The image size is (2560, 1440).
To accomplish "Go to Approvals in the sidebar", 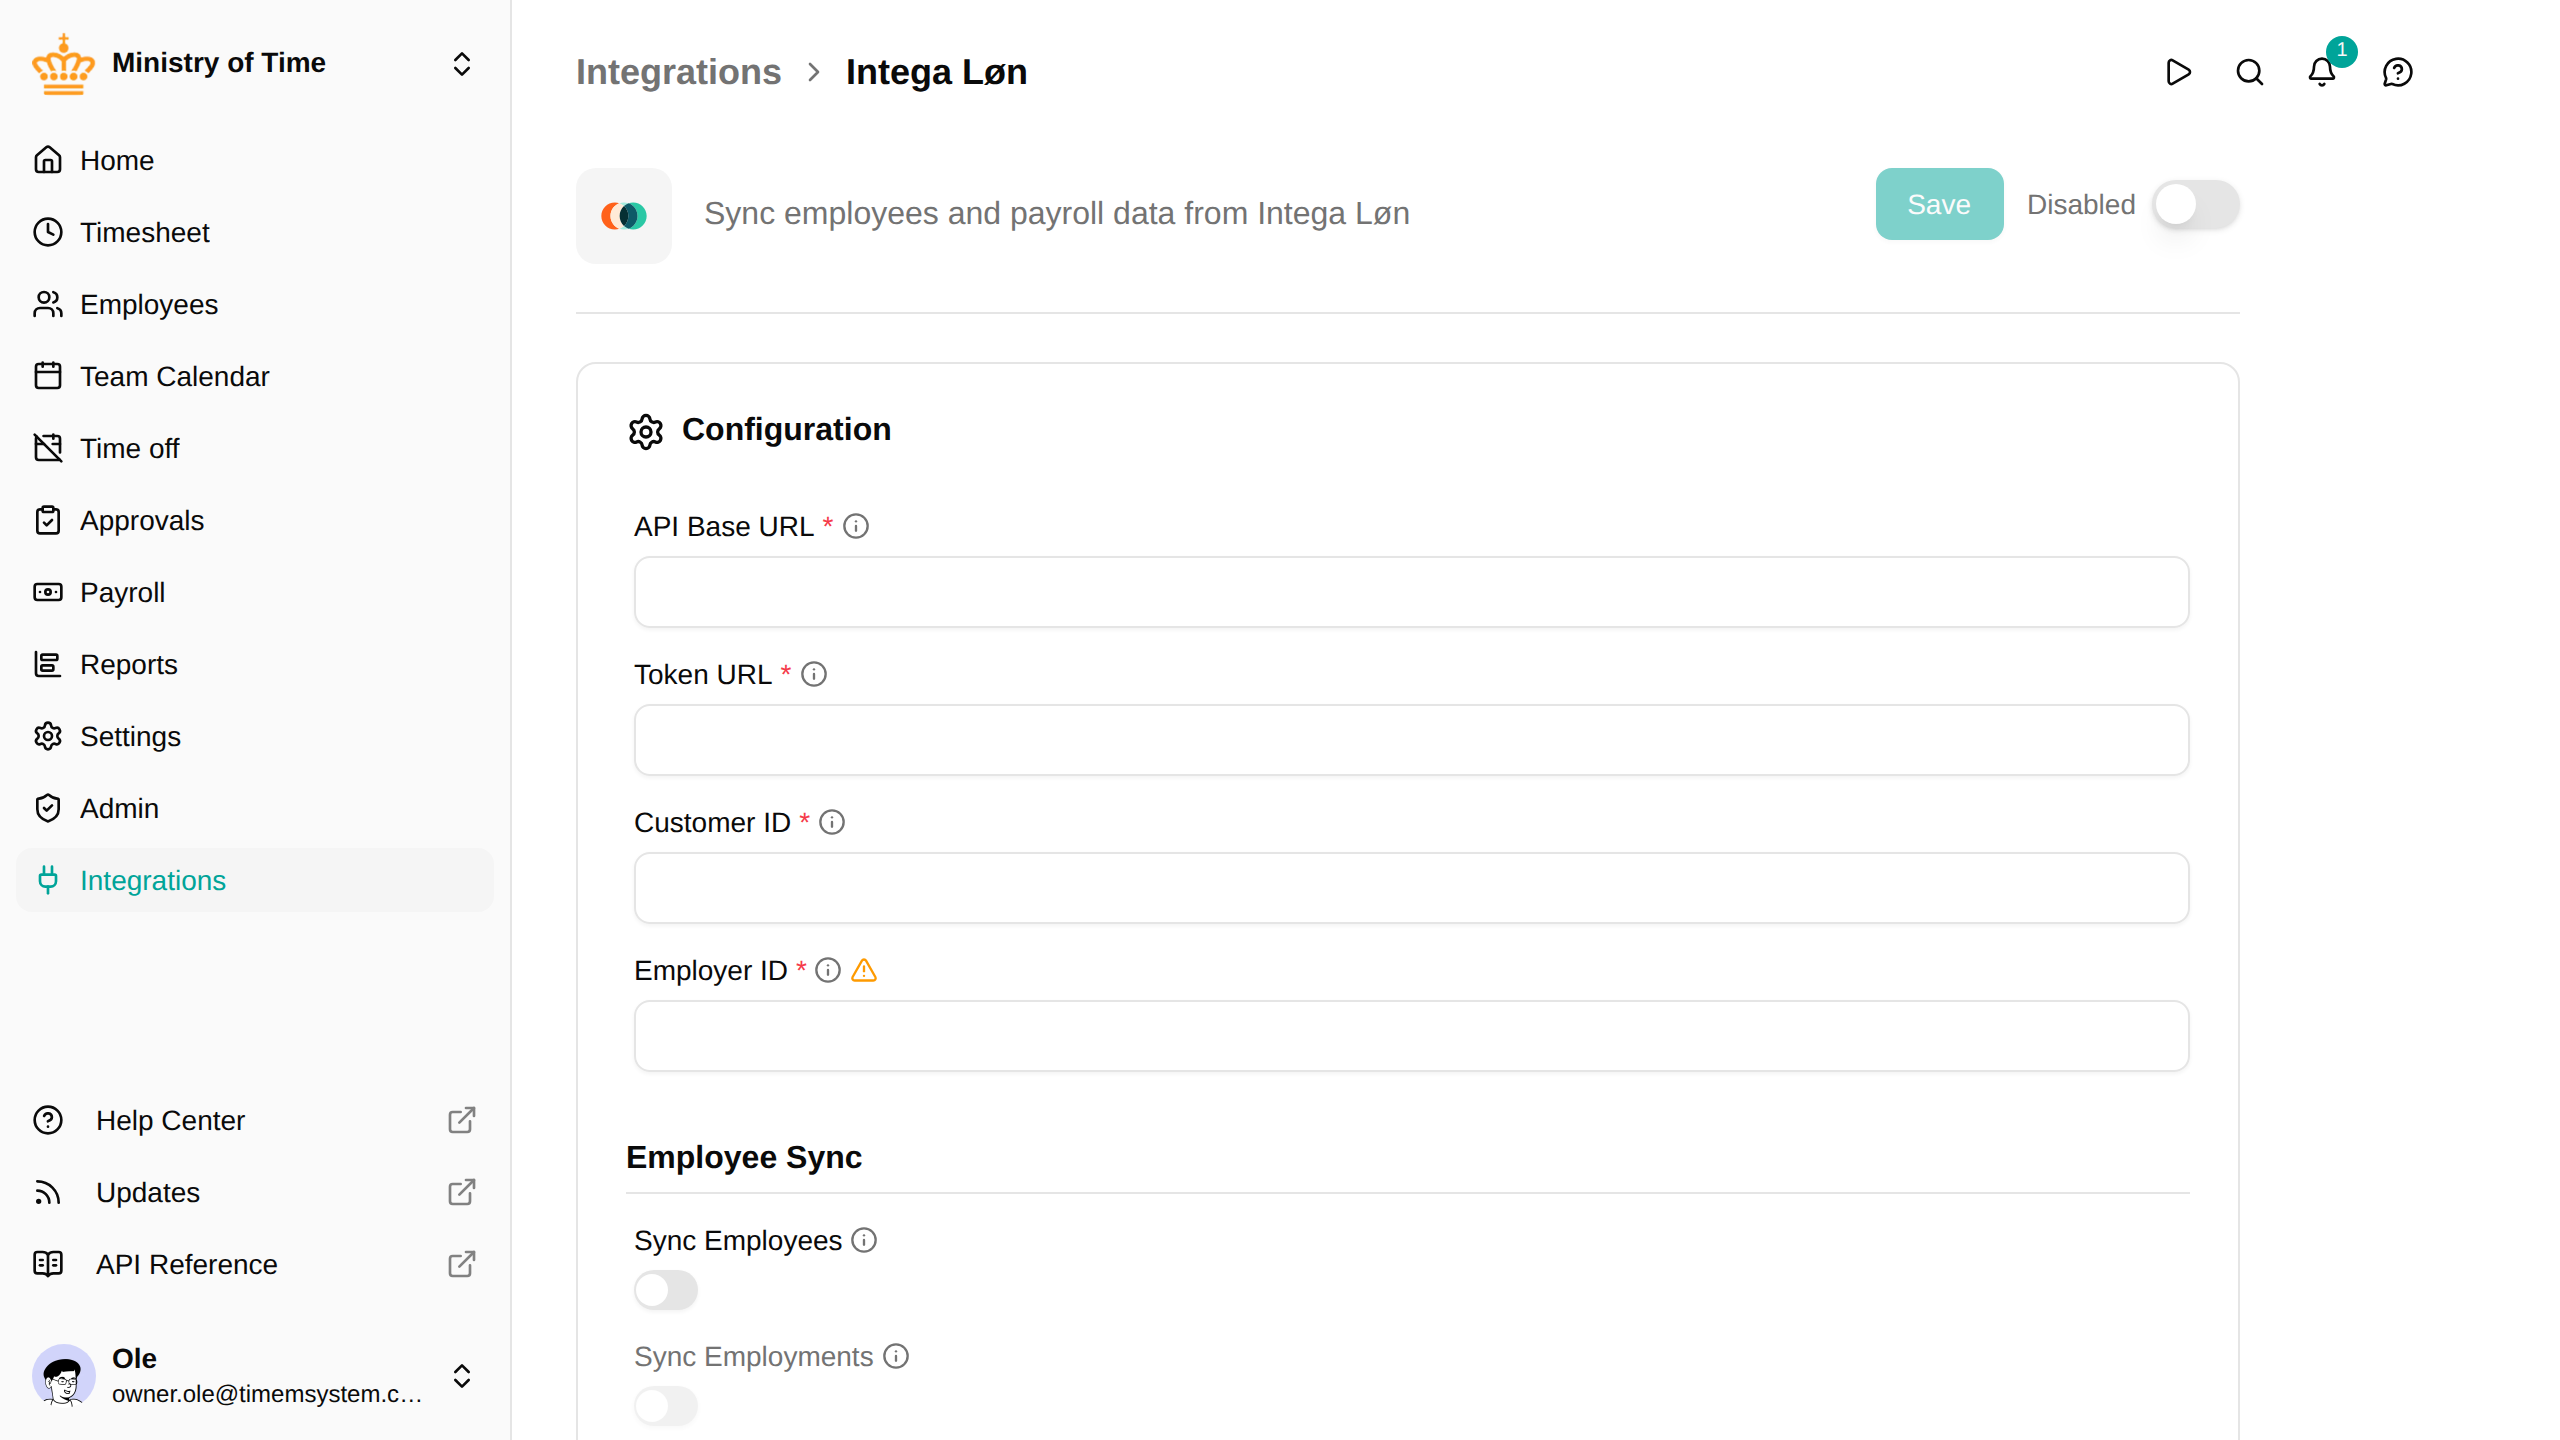I will click(255, 520).
